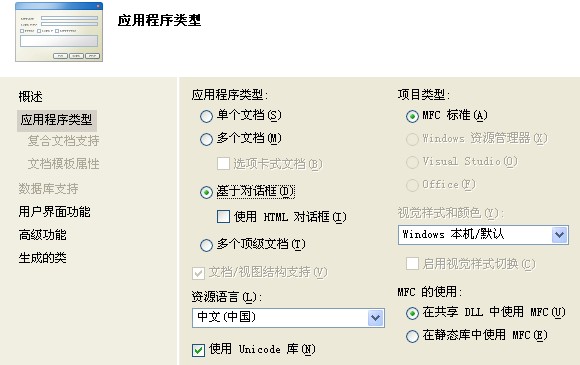Click the dialog preview image in the header
Viewport: 580px width, 365px height.
tap(59, 32)
